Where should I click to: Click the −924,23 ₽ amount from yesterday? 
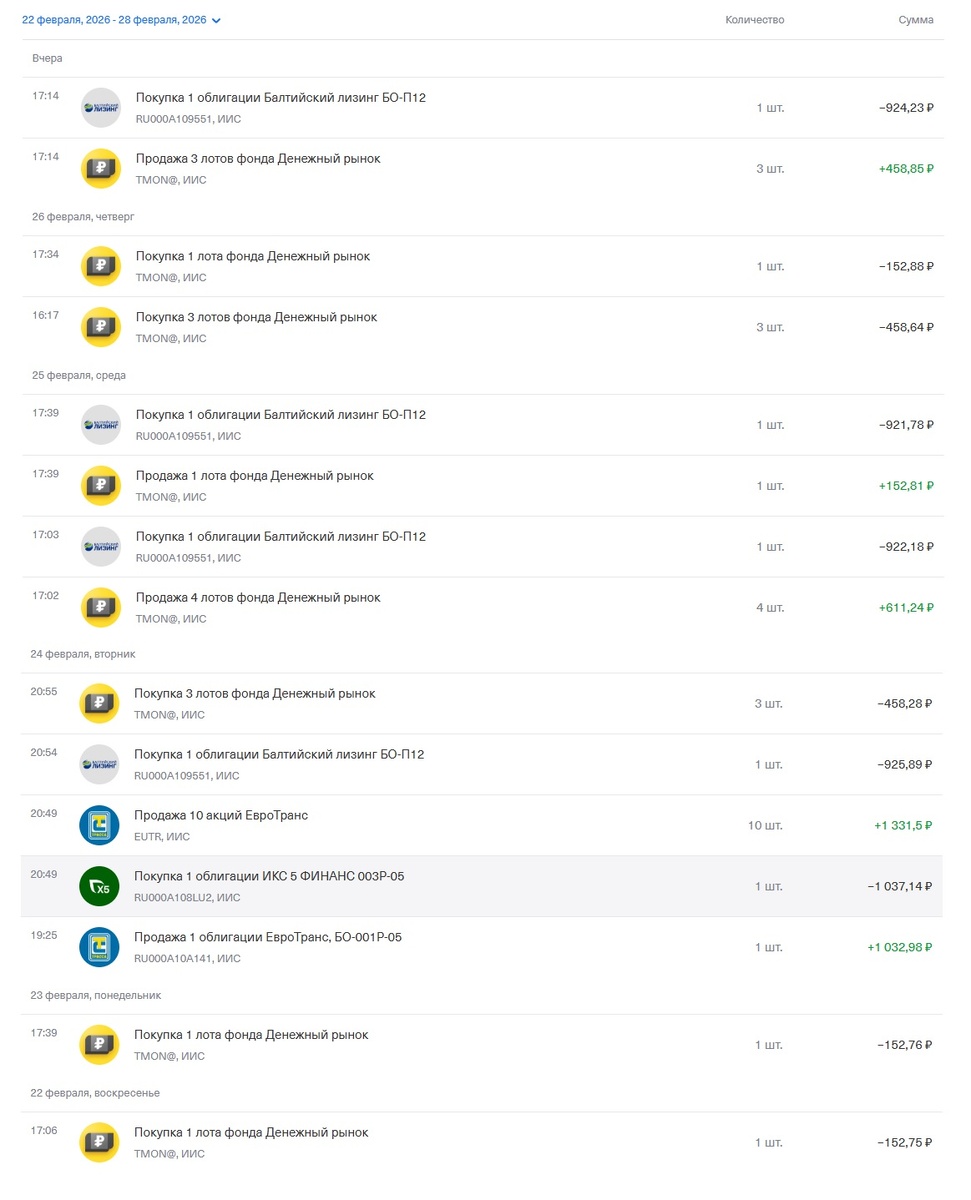coord(906,108)
